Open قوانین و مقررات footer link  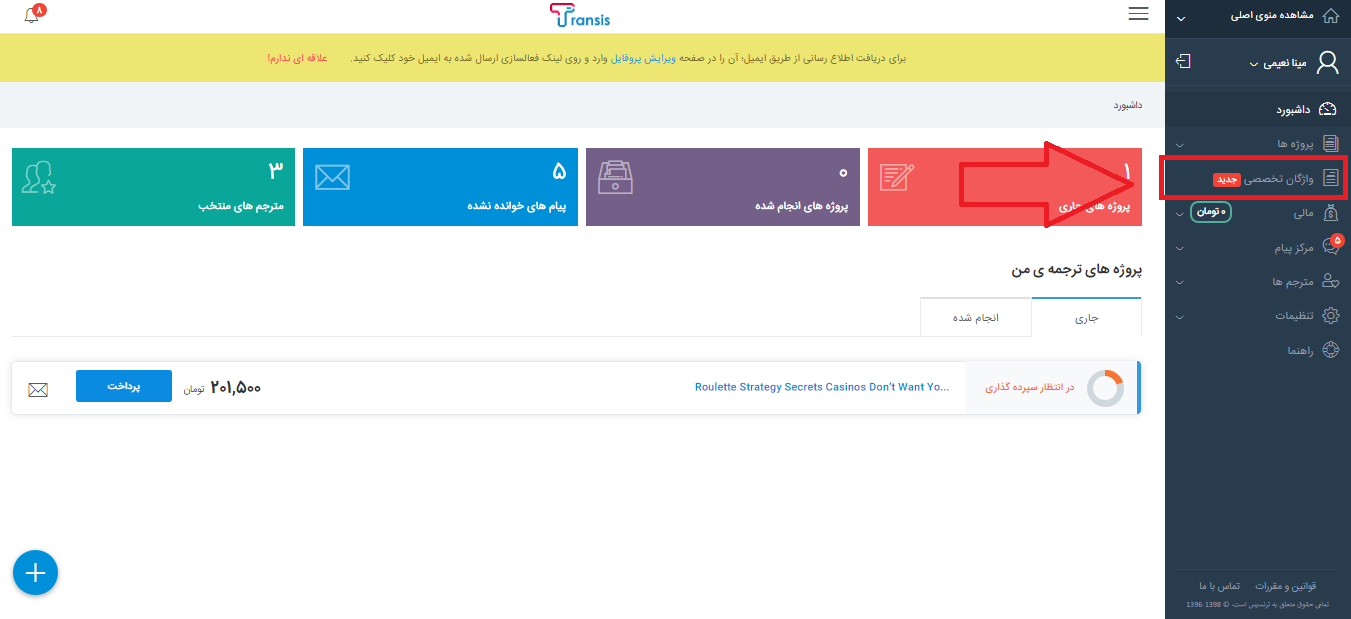tap(1286, 585)
